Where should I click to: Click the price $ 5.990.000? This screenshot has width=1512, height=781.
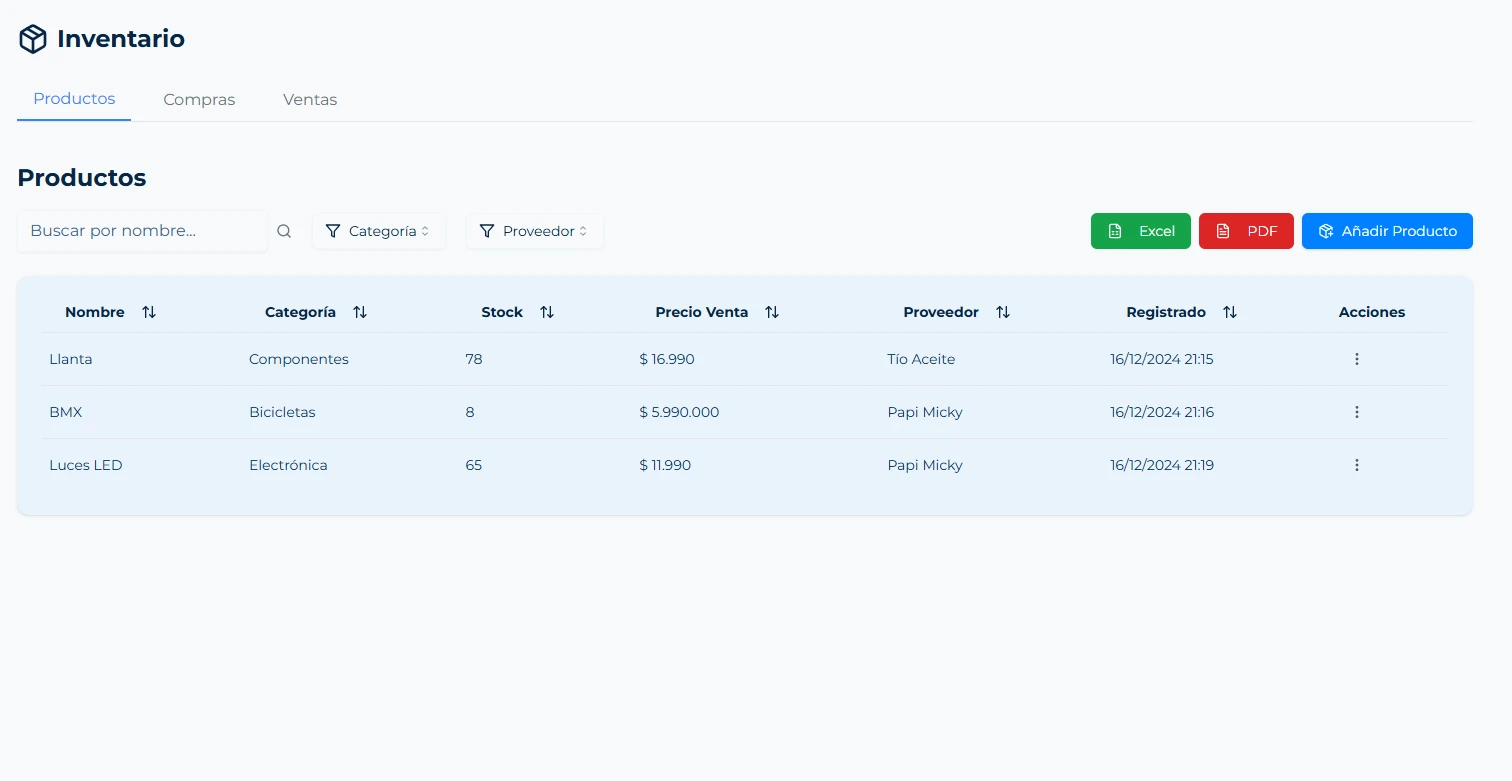[x=679, y=412]
